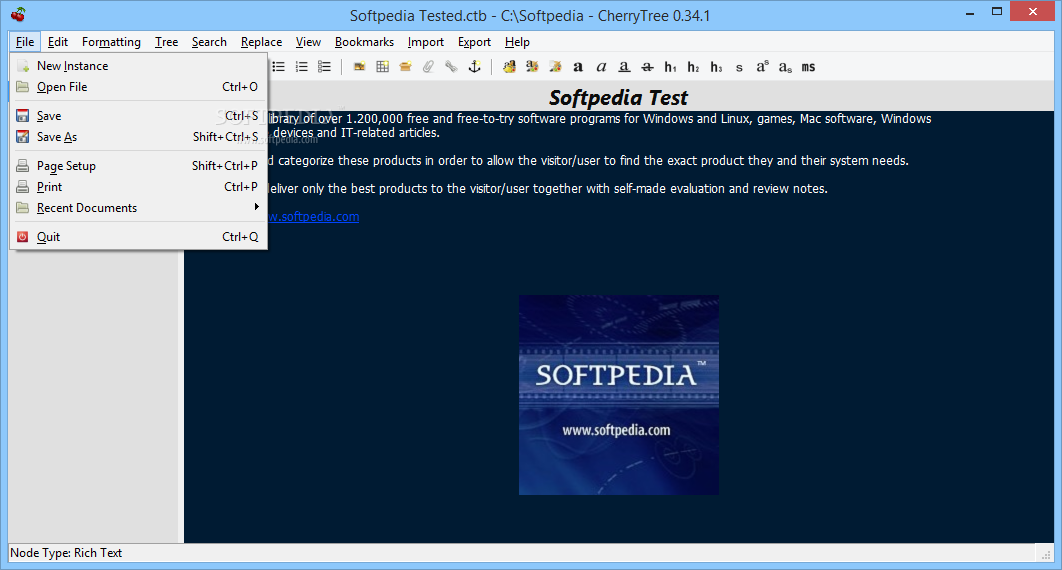Follow the softpedia.com hyperlink in text
This screenshot has width=1062, height=570.
pos(314,217)
